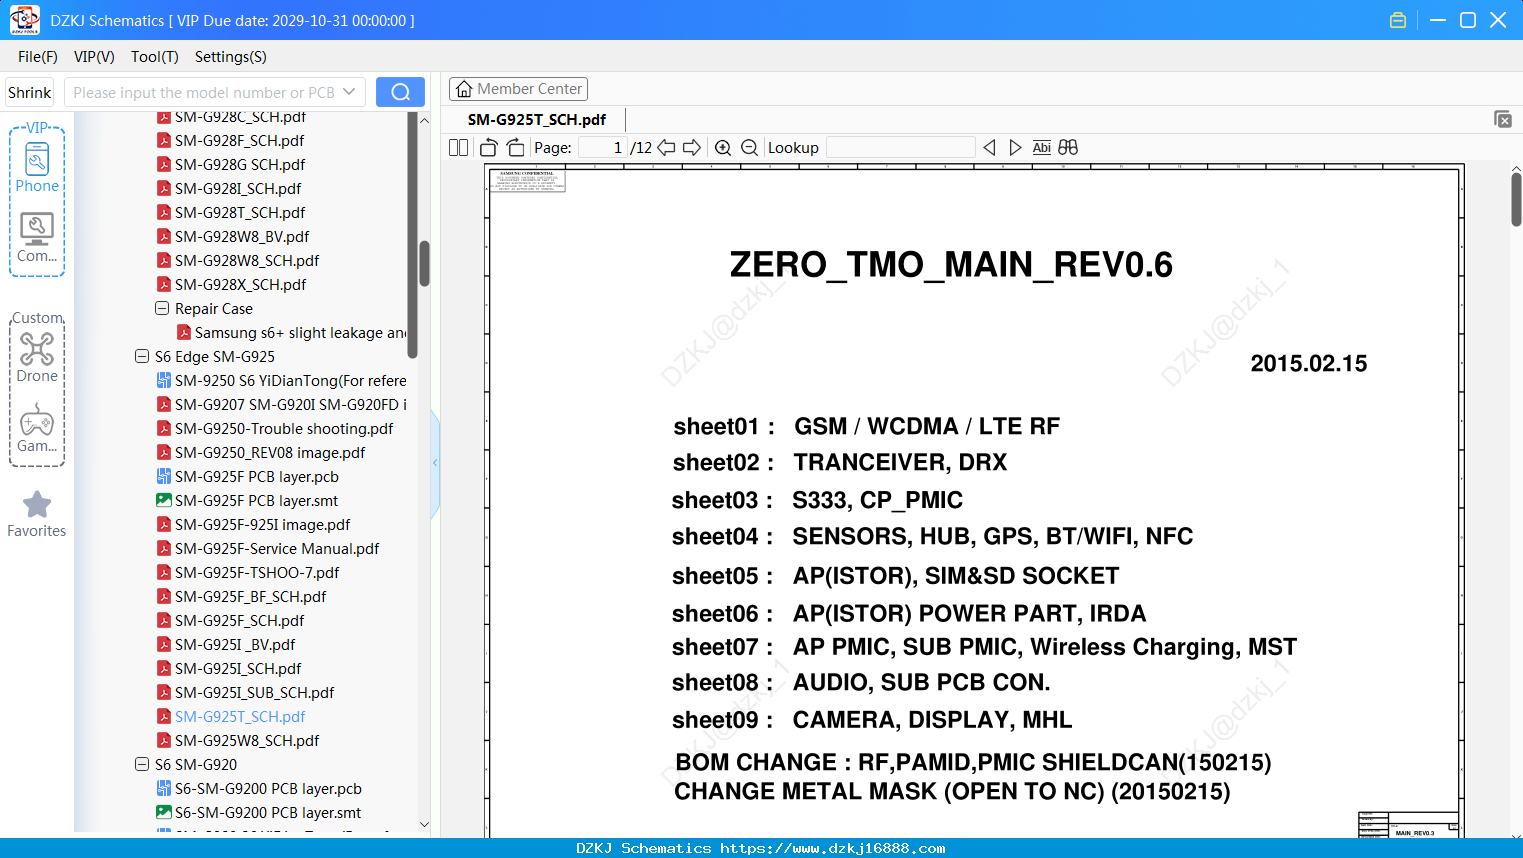The image size is (1523, 858).
Task: Collapse the S6 SM-G920 tree node
Action: click(x=142, y=765)
